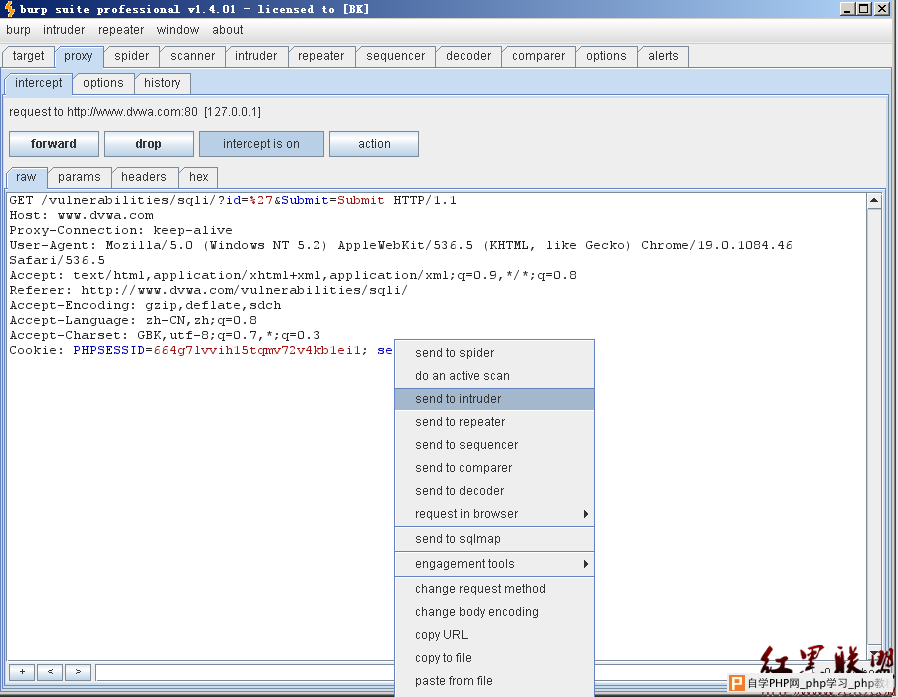Focus the search text field at bottom
This screenshot has height=697, width=898.
(x=245, y=672)
